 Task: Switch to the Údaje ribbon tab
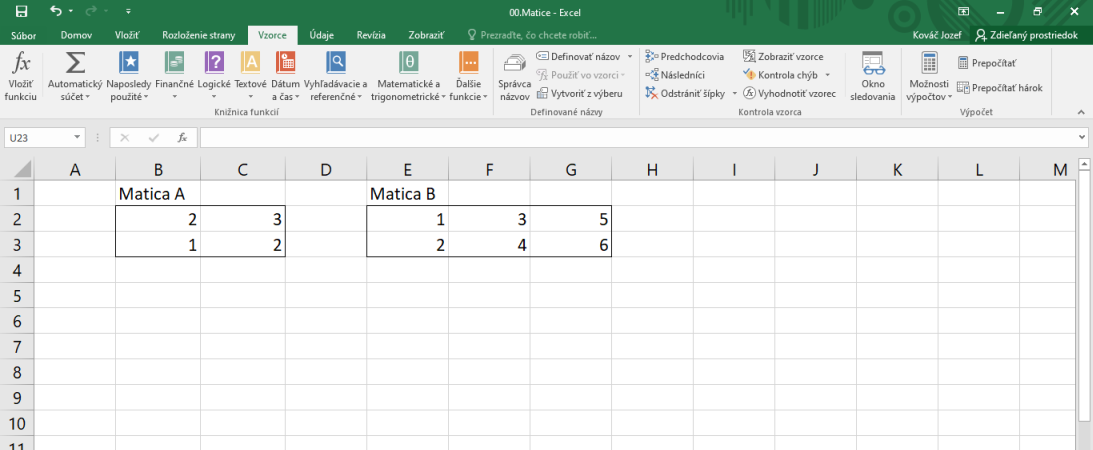point(321,35)
